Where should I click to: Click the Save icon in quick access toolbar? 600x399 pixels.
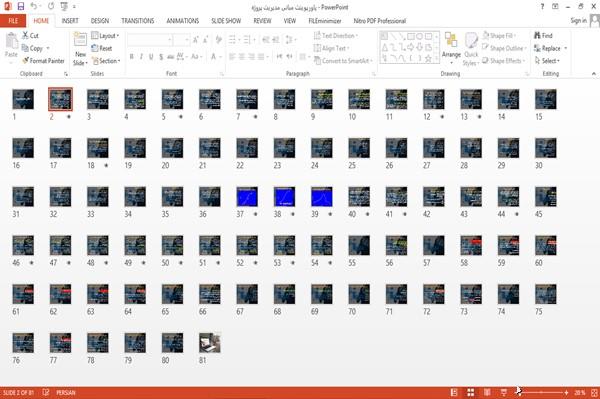pyautogui.click(x=21, y=6)
